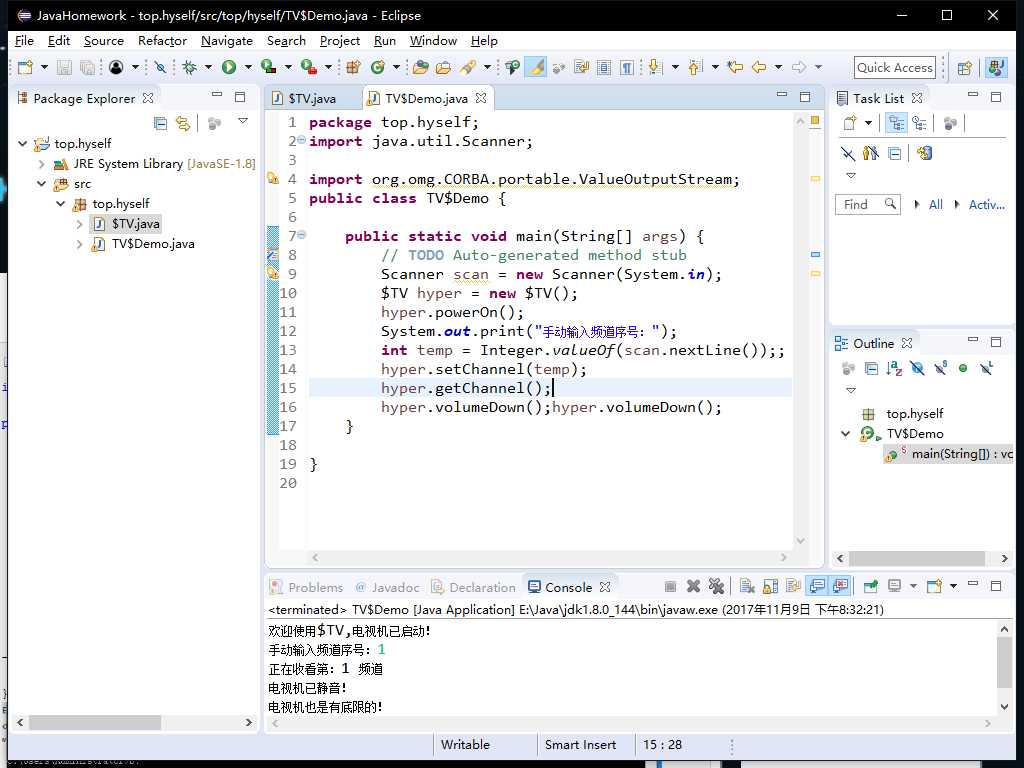Click inside the Quick Access field
The height and width of the screenshot is (768, 1024).
(x=895, y=67)
